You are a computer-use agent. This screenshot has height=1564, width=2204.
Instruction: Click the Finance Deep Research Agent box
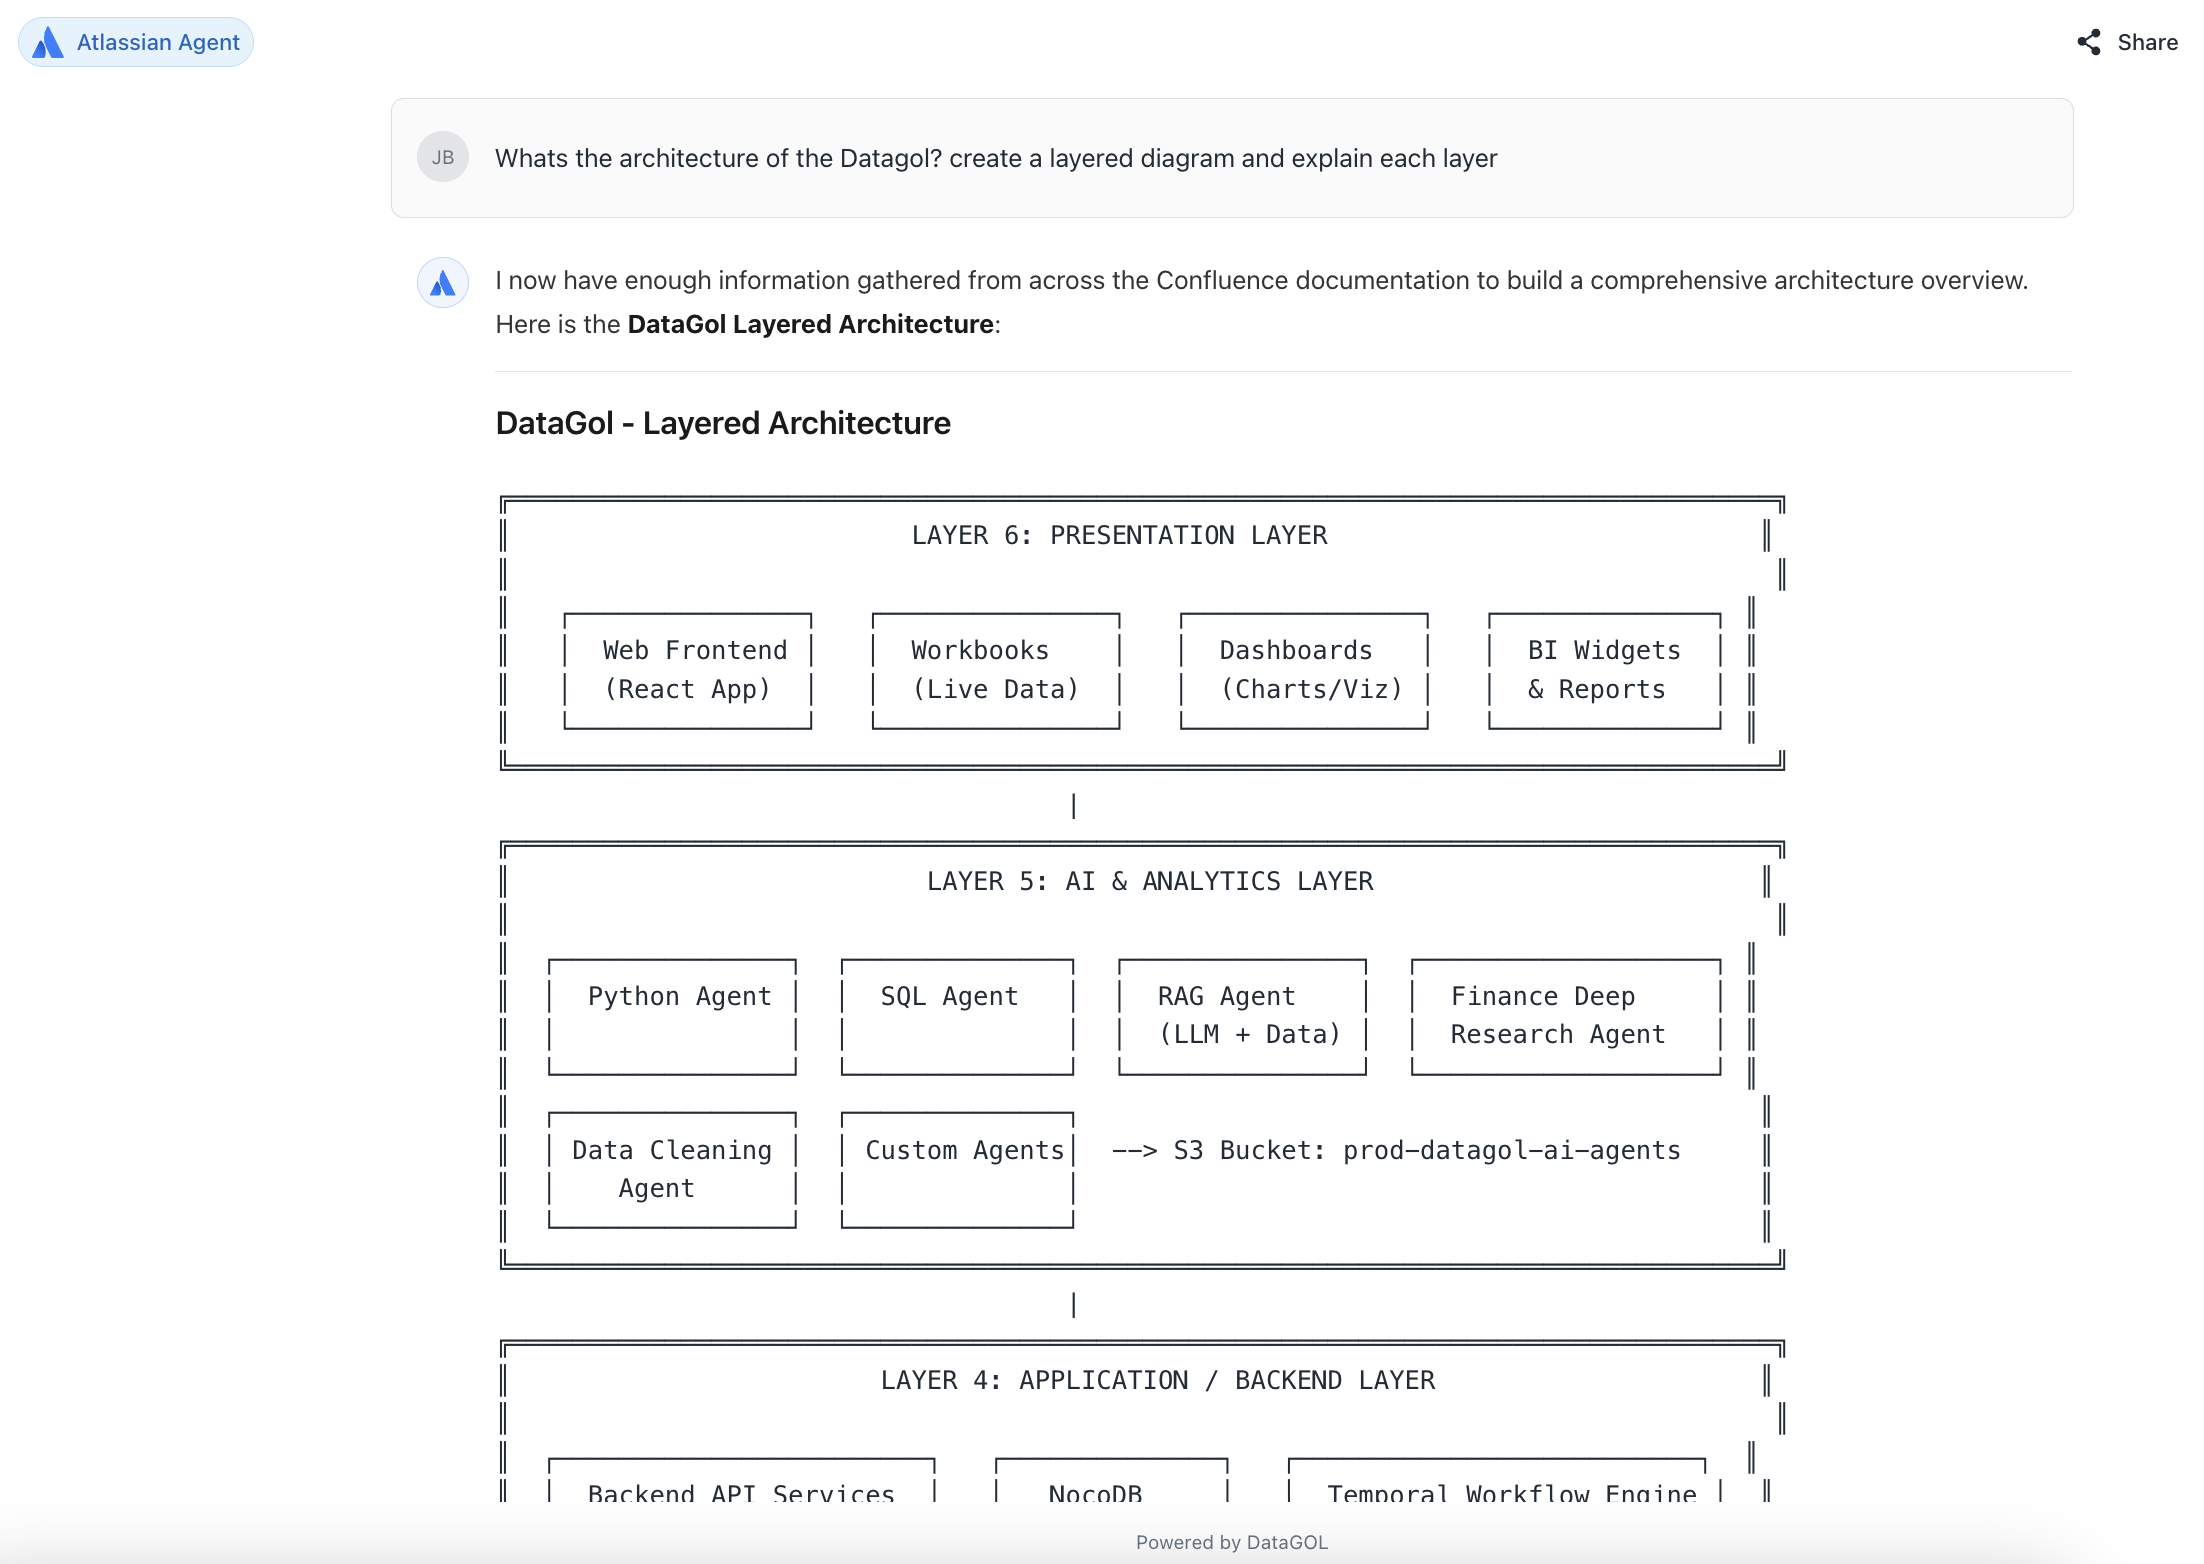pos(1565,1016)
